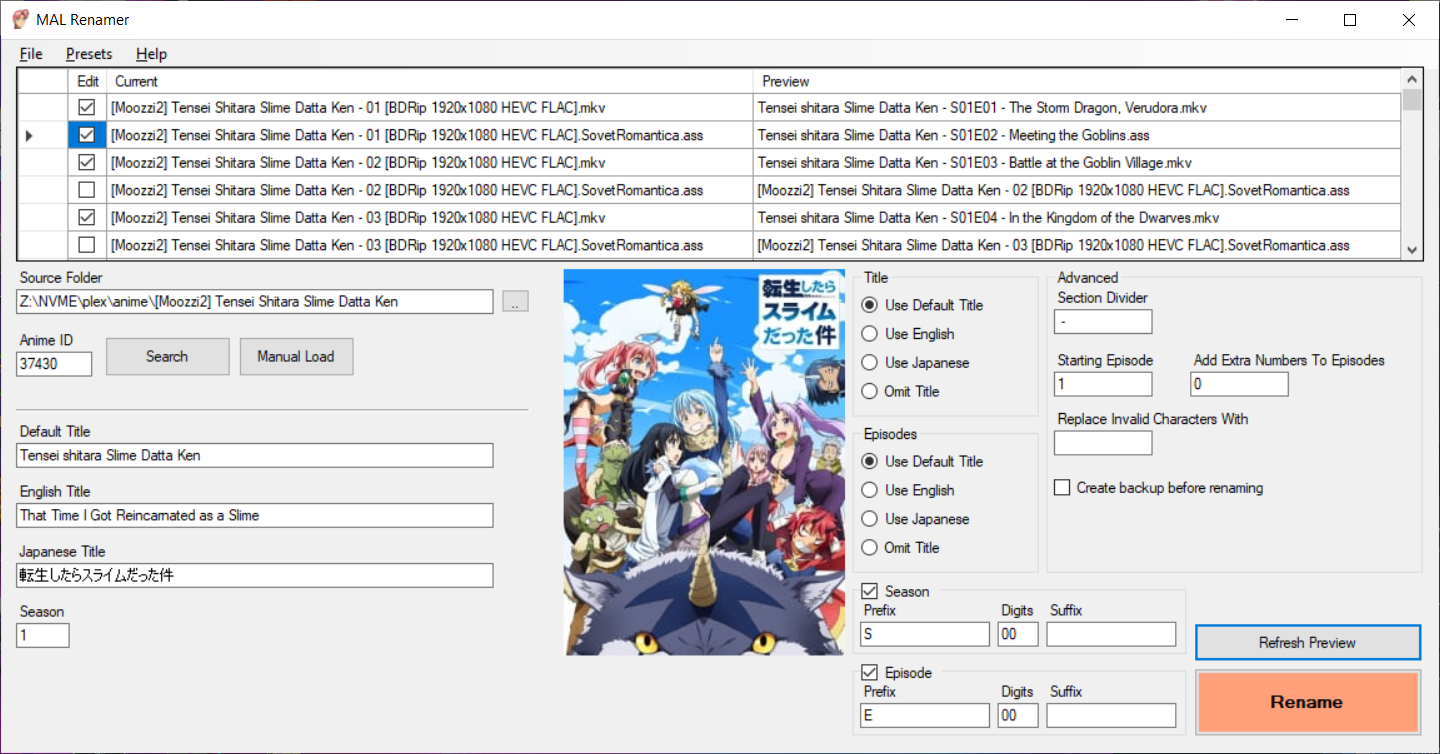Click the file list scroll up arrow

(1412, 80)
